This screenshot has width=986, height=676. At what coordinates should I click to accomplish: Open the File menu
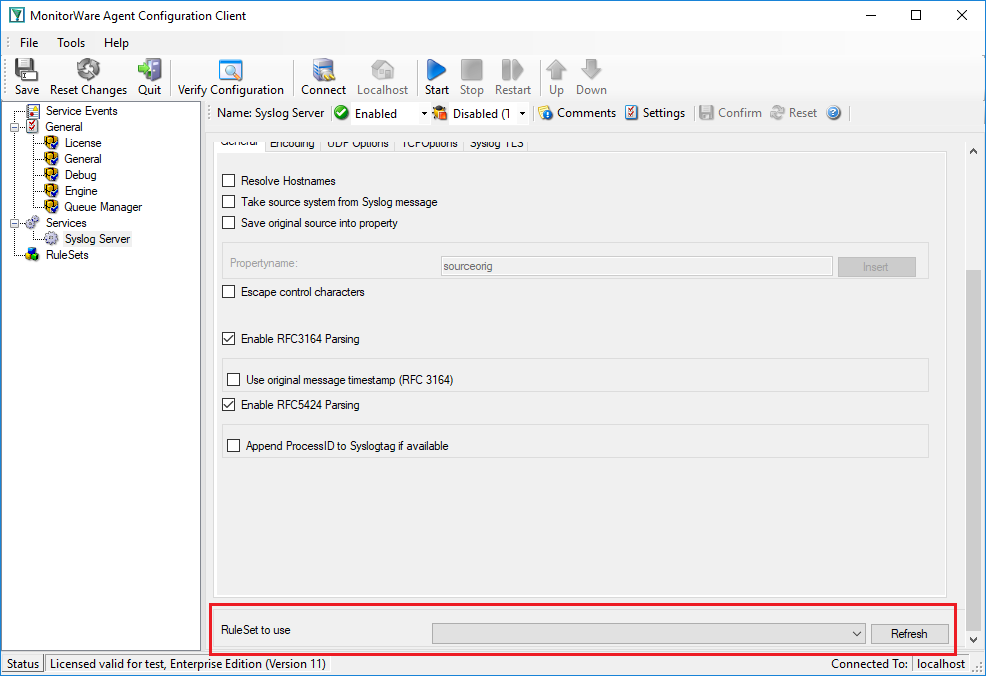[x=29, y=43]
